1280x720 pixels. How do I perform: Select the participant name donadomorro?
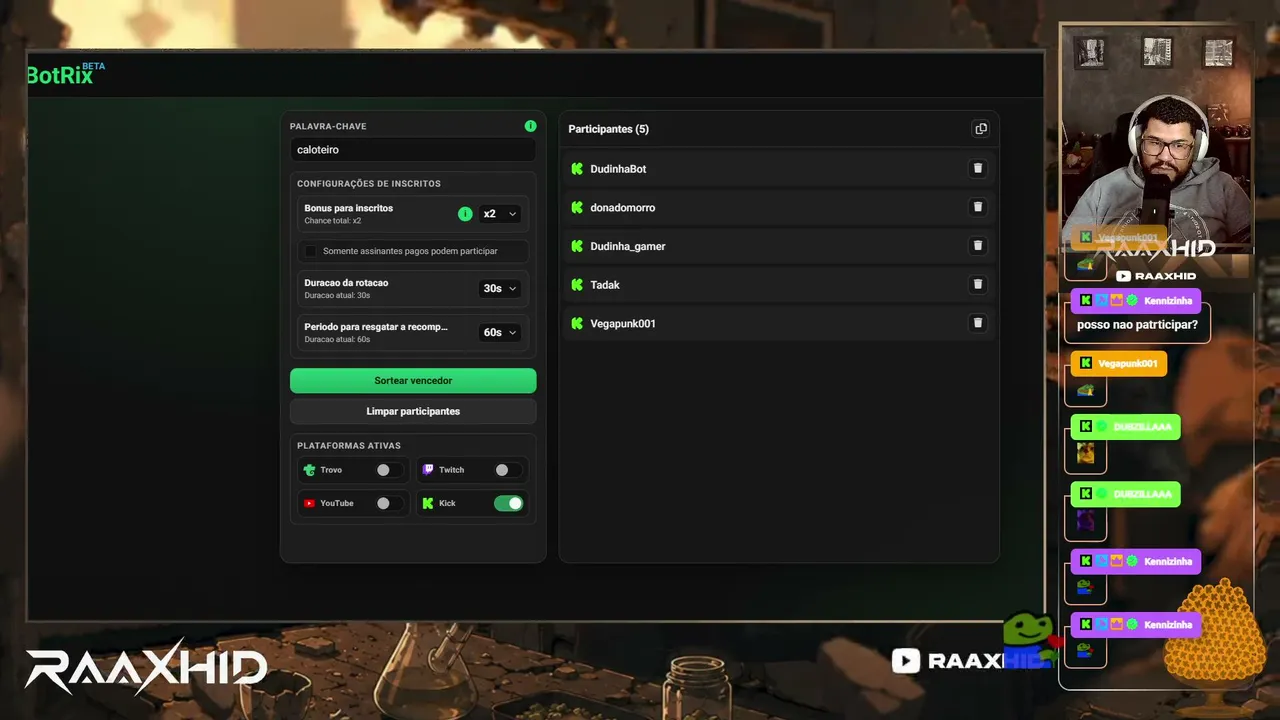tap(623, 208)
